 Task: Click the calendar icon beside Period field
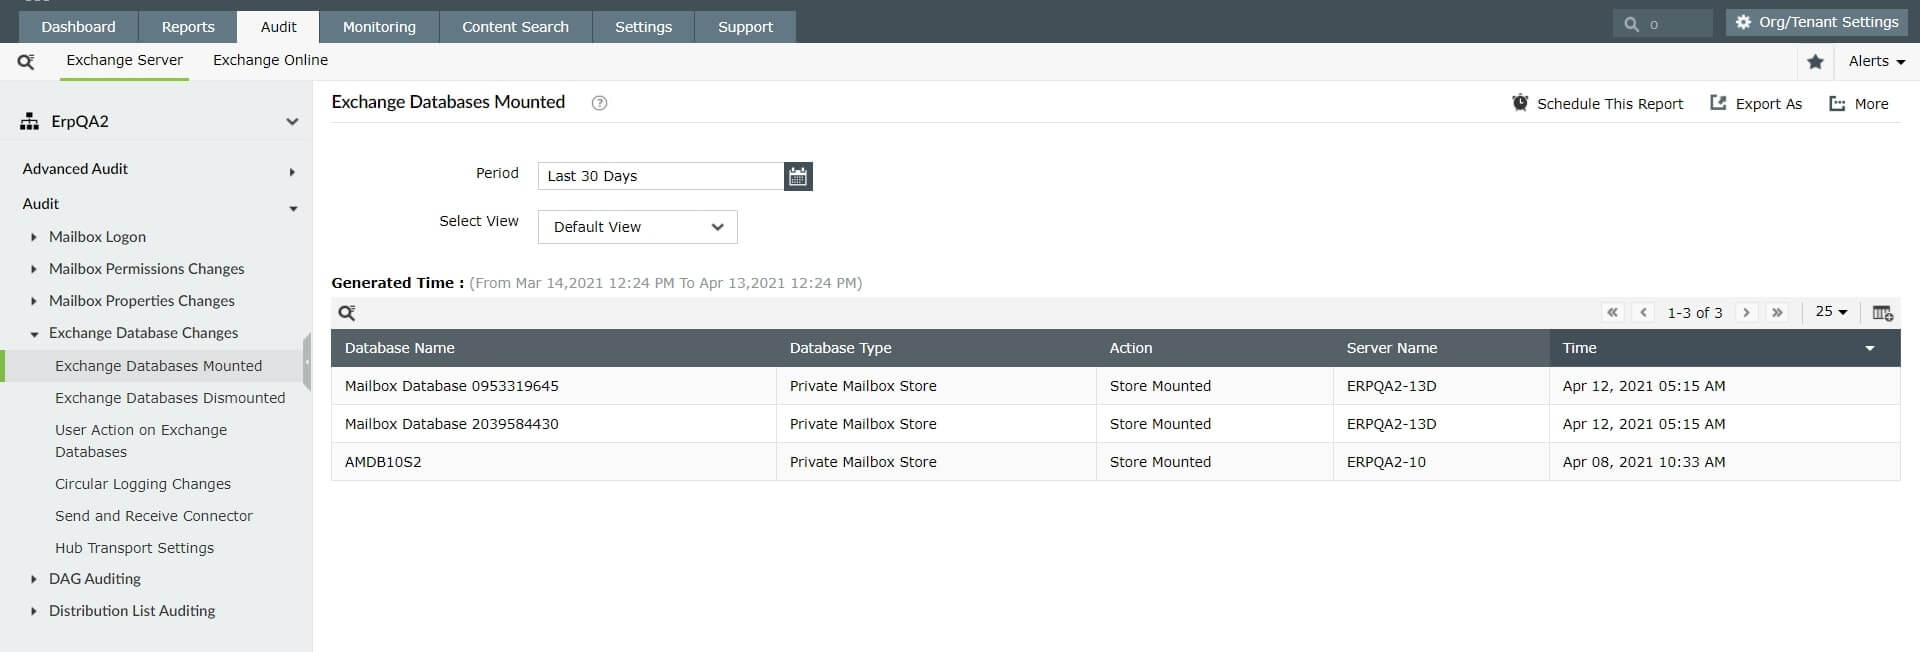(798, 177)
